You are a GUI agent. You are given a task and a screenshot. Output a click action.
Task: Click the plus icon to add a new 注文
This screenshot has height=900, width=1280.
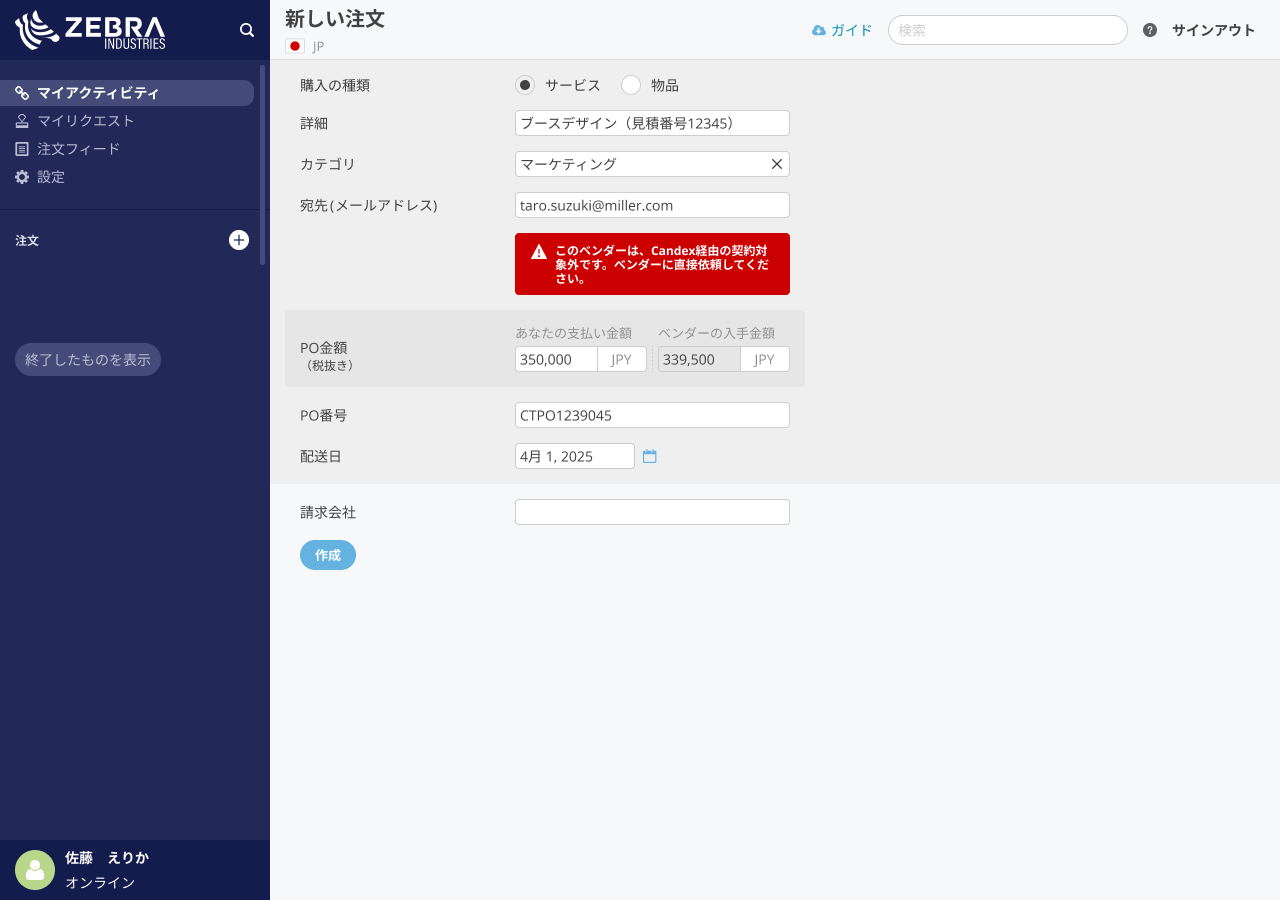[238, 240]
